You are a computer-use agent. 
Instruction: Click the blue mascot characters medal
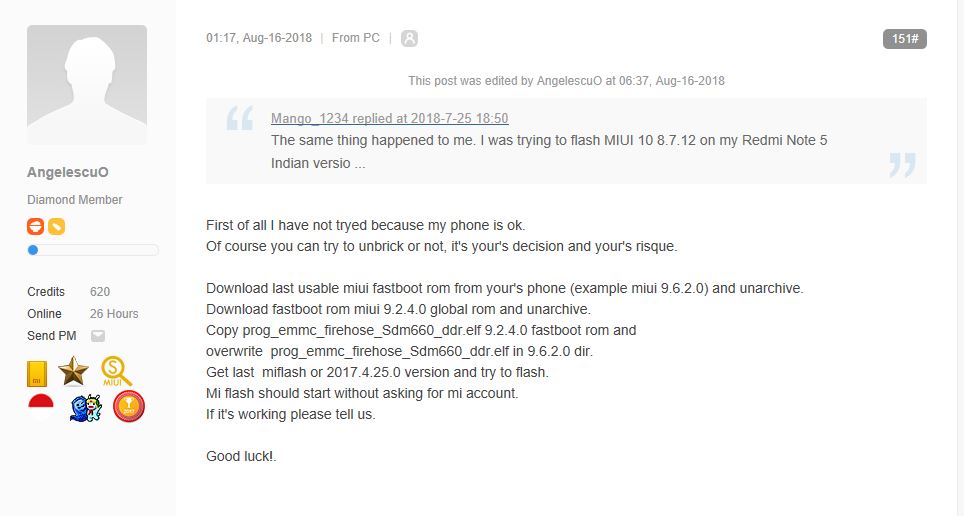point(85,407)
